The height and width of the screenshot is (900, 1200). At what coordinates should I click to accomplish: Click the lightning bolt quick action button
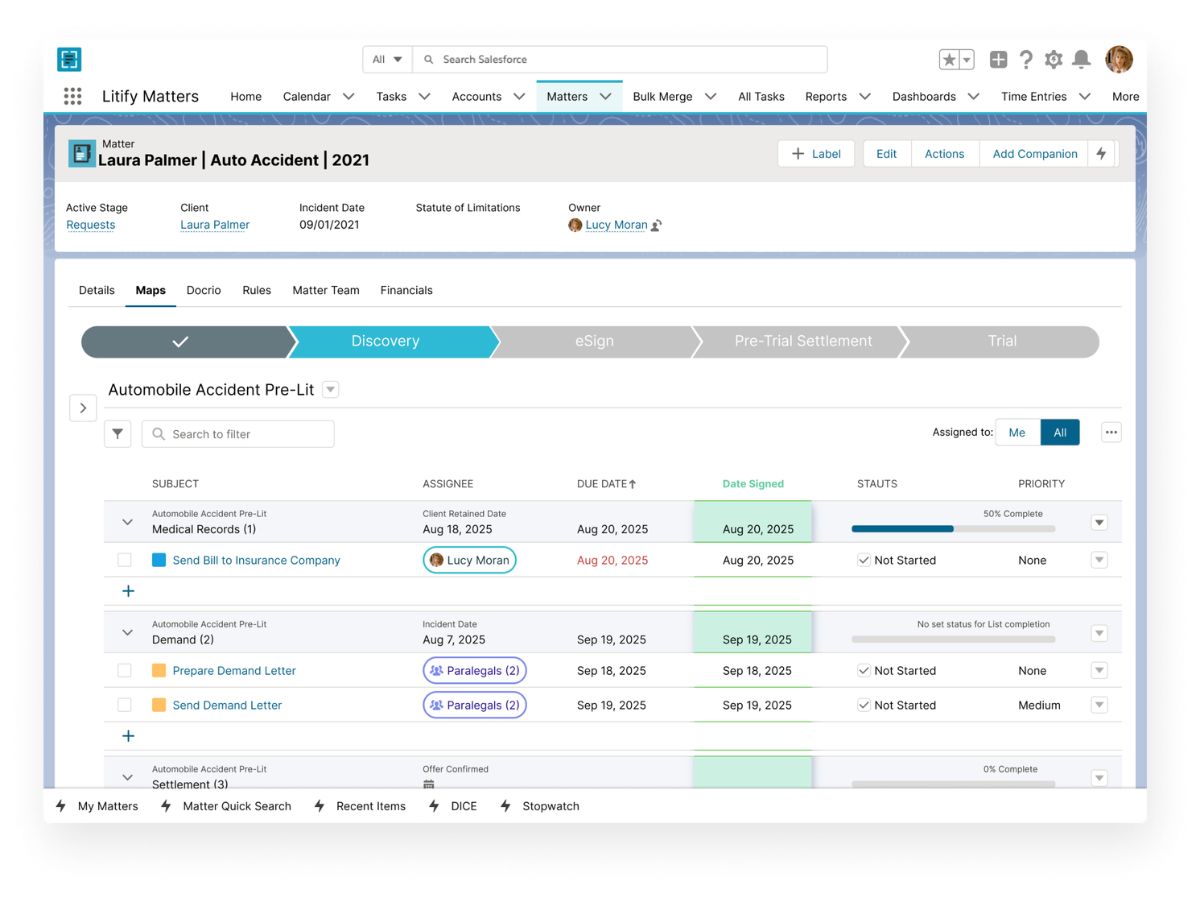click(x=1101, y=154)
